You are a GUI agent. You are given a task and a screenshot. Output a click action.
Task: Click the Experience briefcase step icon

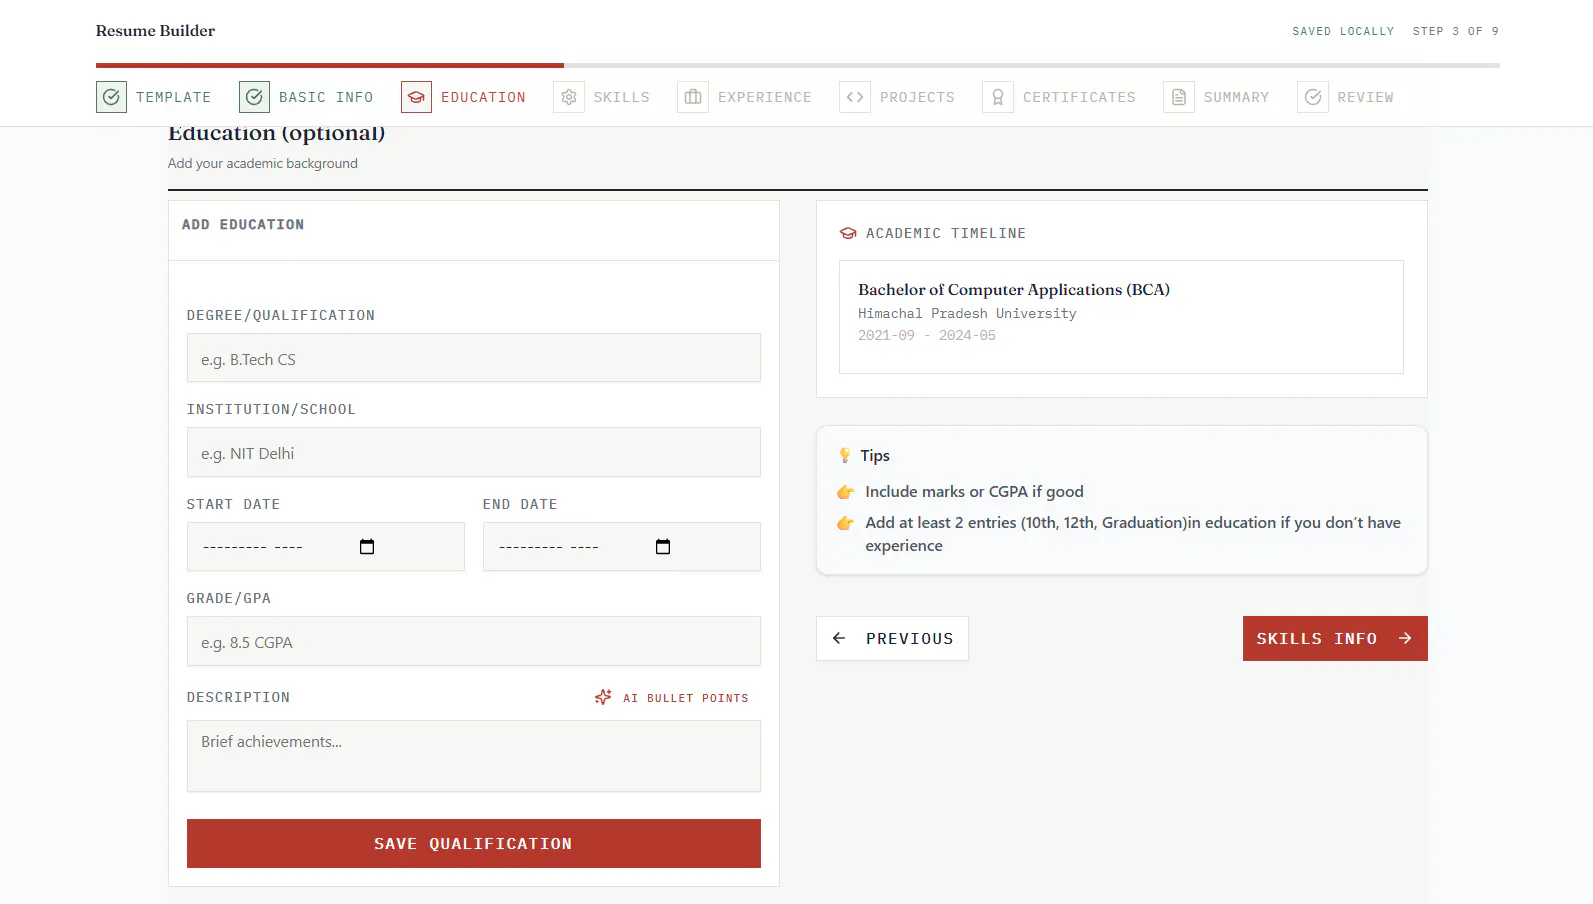[693, 97]
